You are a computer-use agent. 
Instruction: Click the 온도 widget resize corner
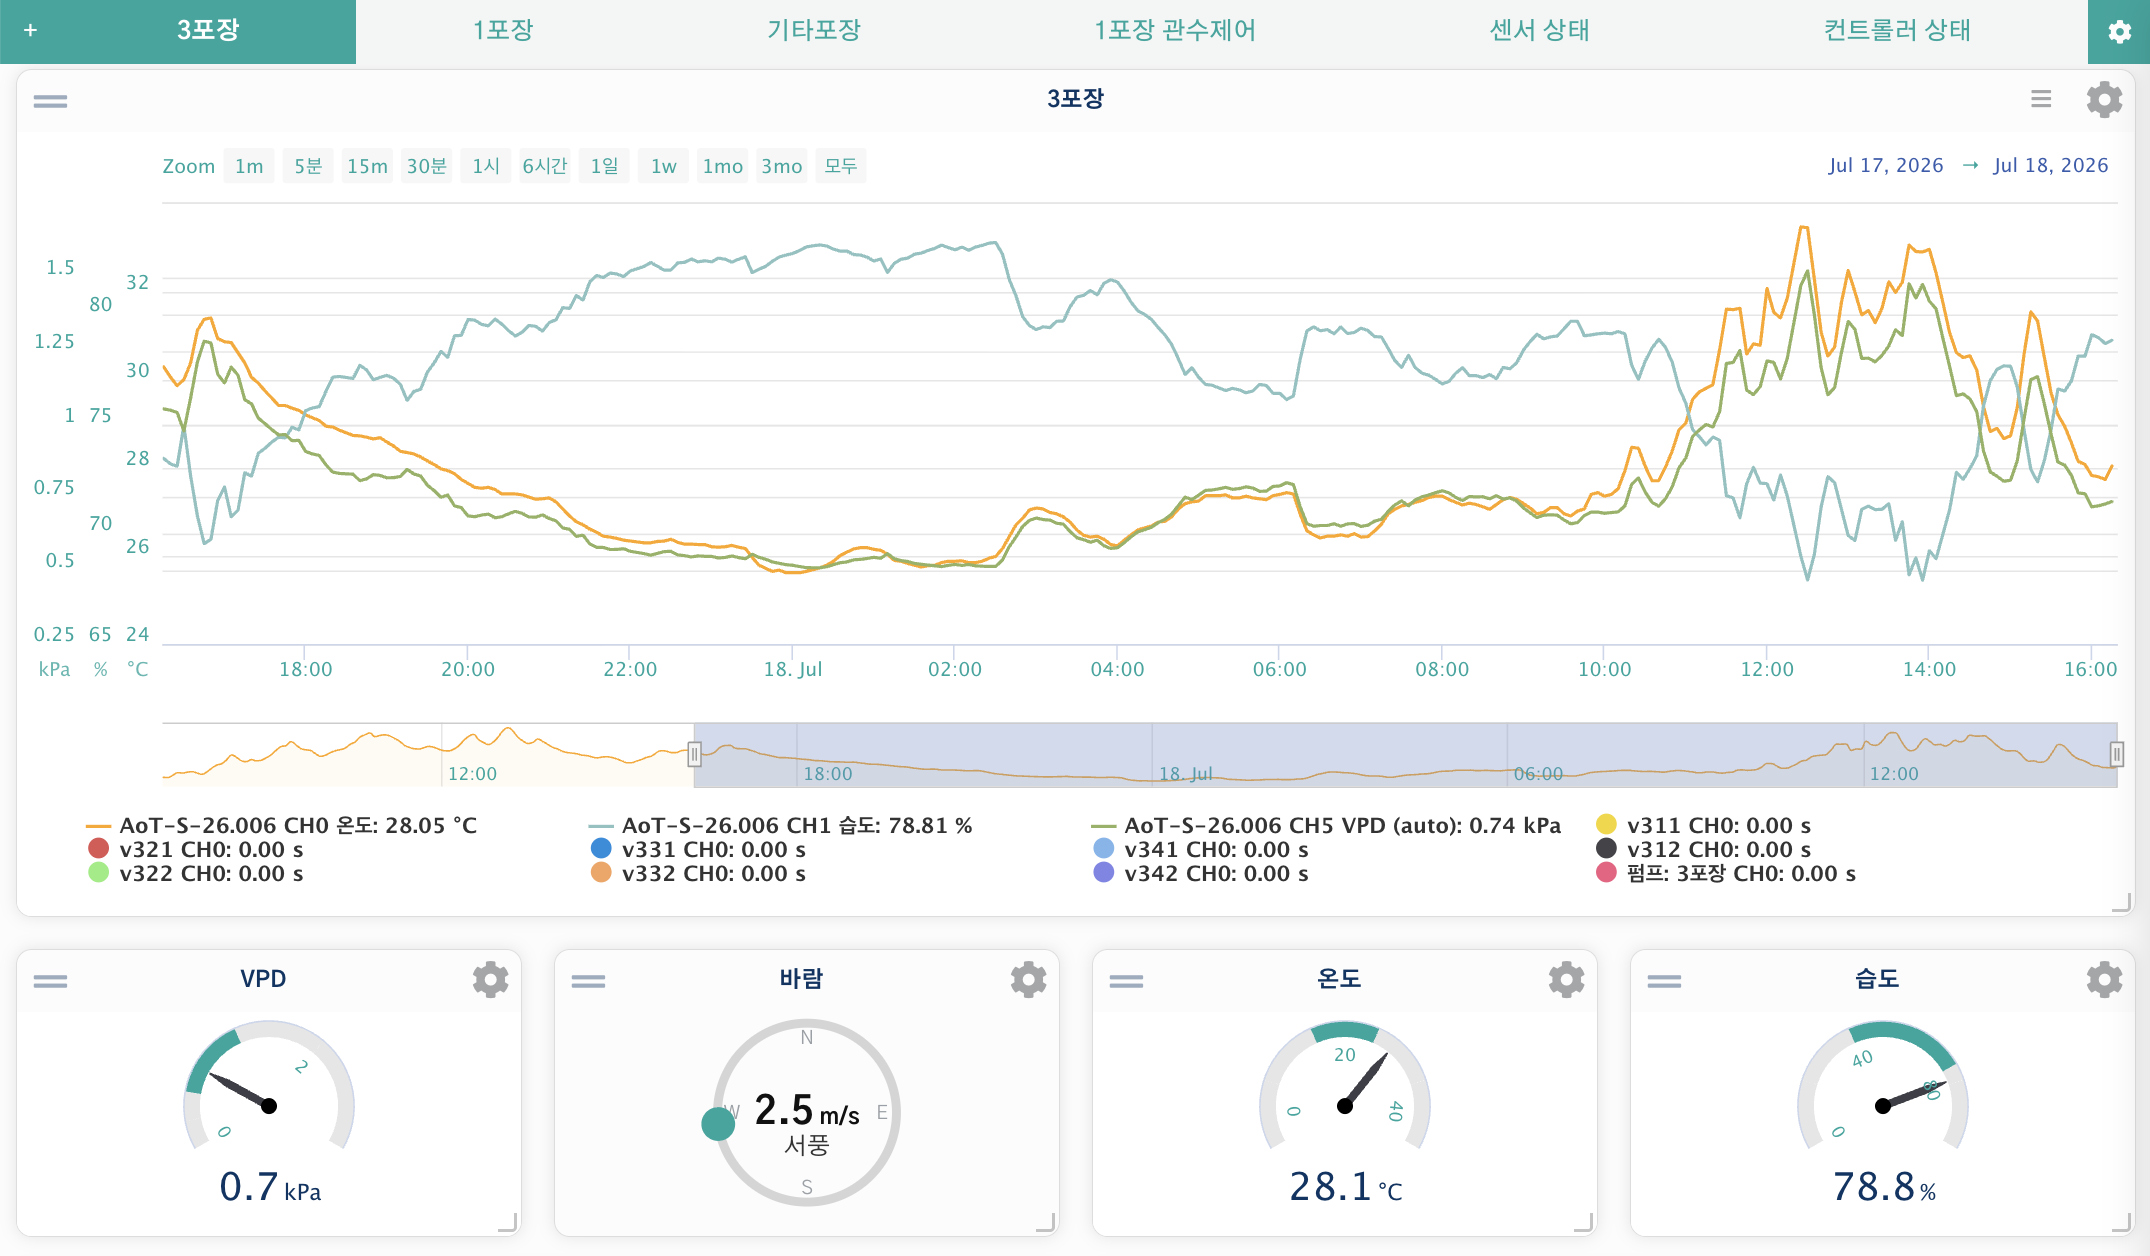point(1584,1222)
